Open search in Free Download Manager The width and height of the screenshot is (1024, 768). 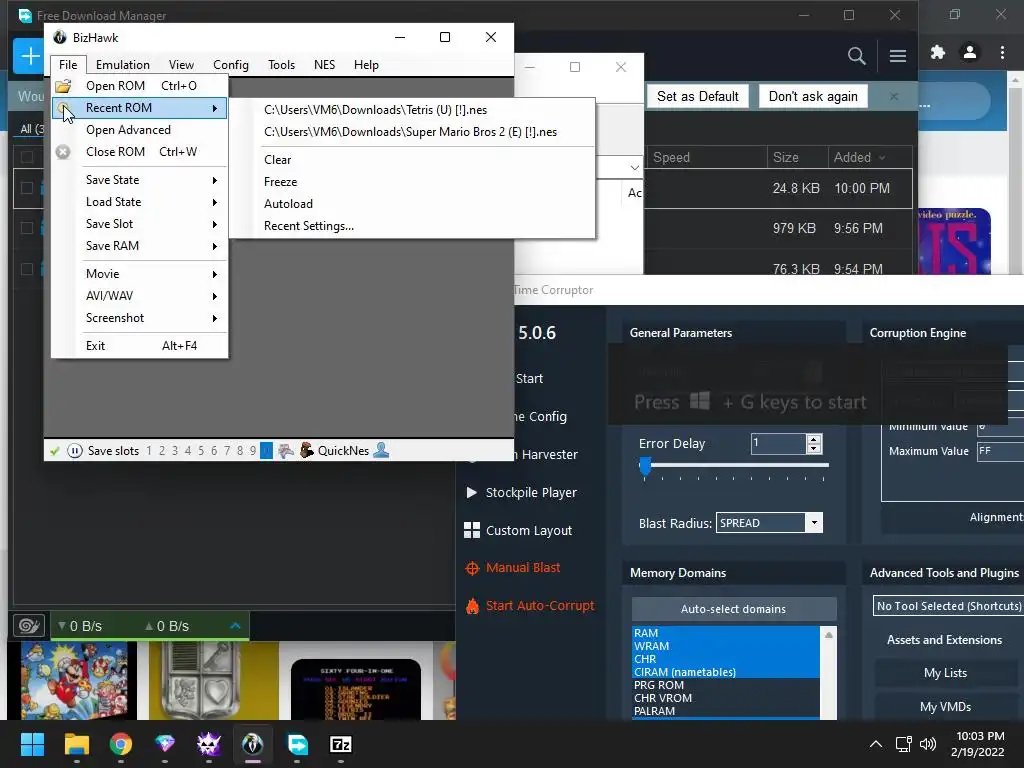(856, 56)
